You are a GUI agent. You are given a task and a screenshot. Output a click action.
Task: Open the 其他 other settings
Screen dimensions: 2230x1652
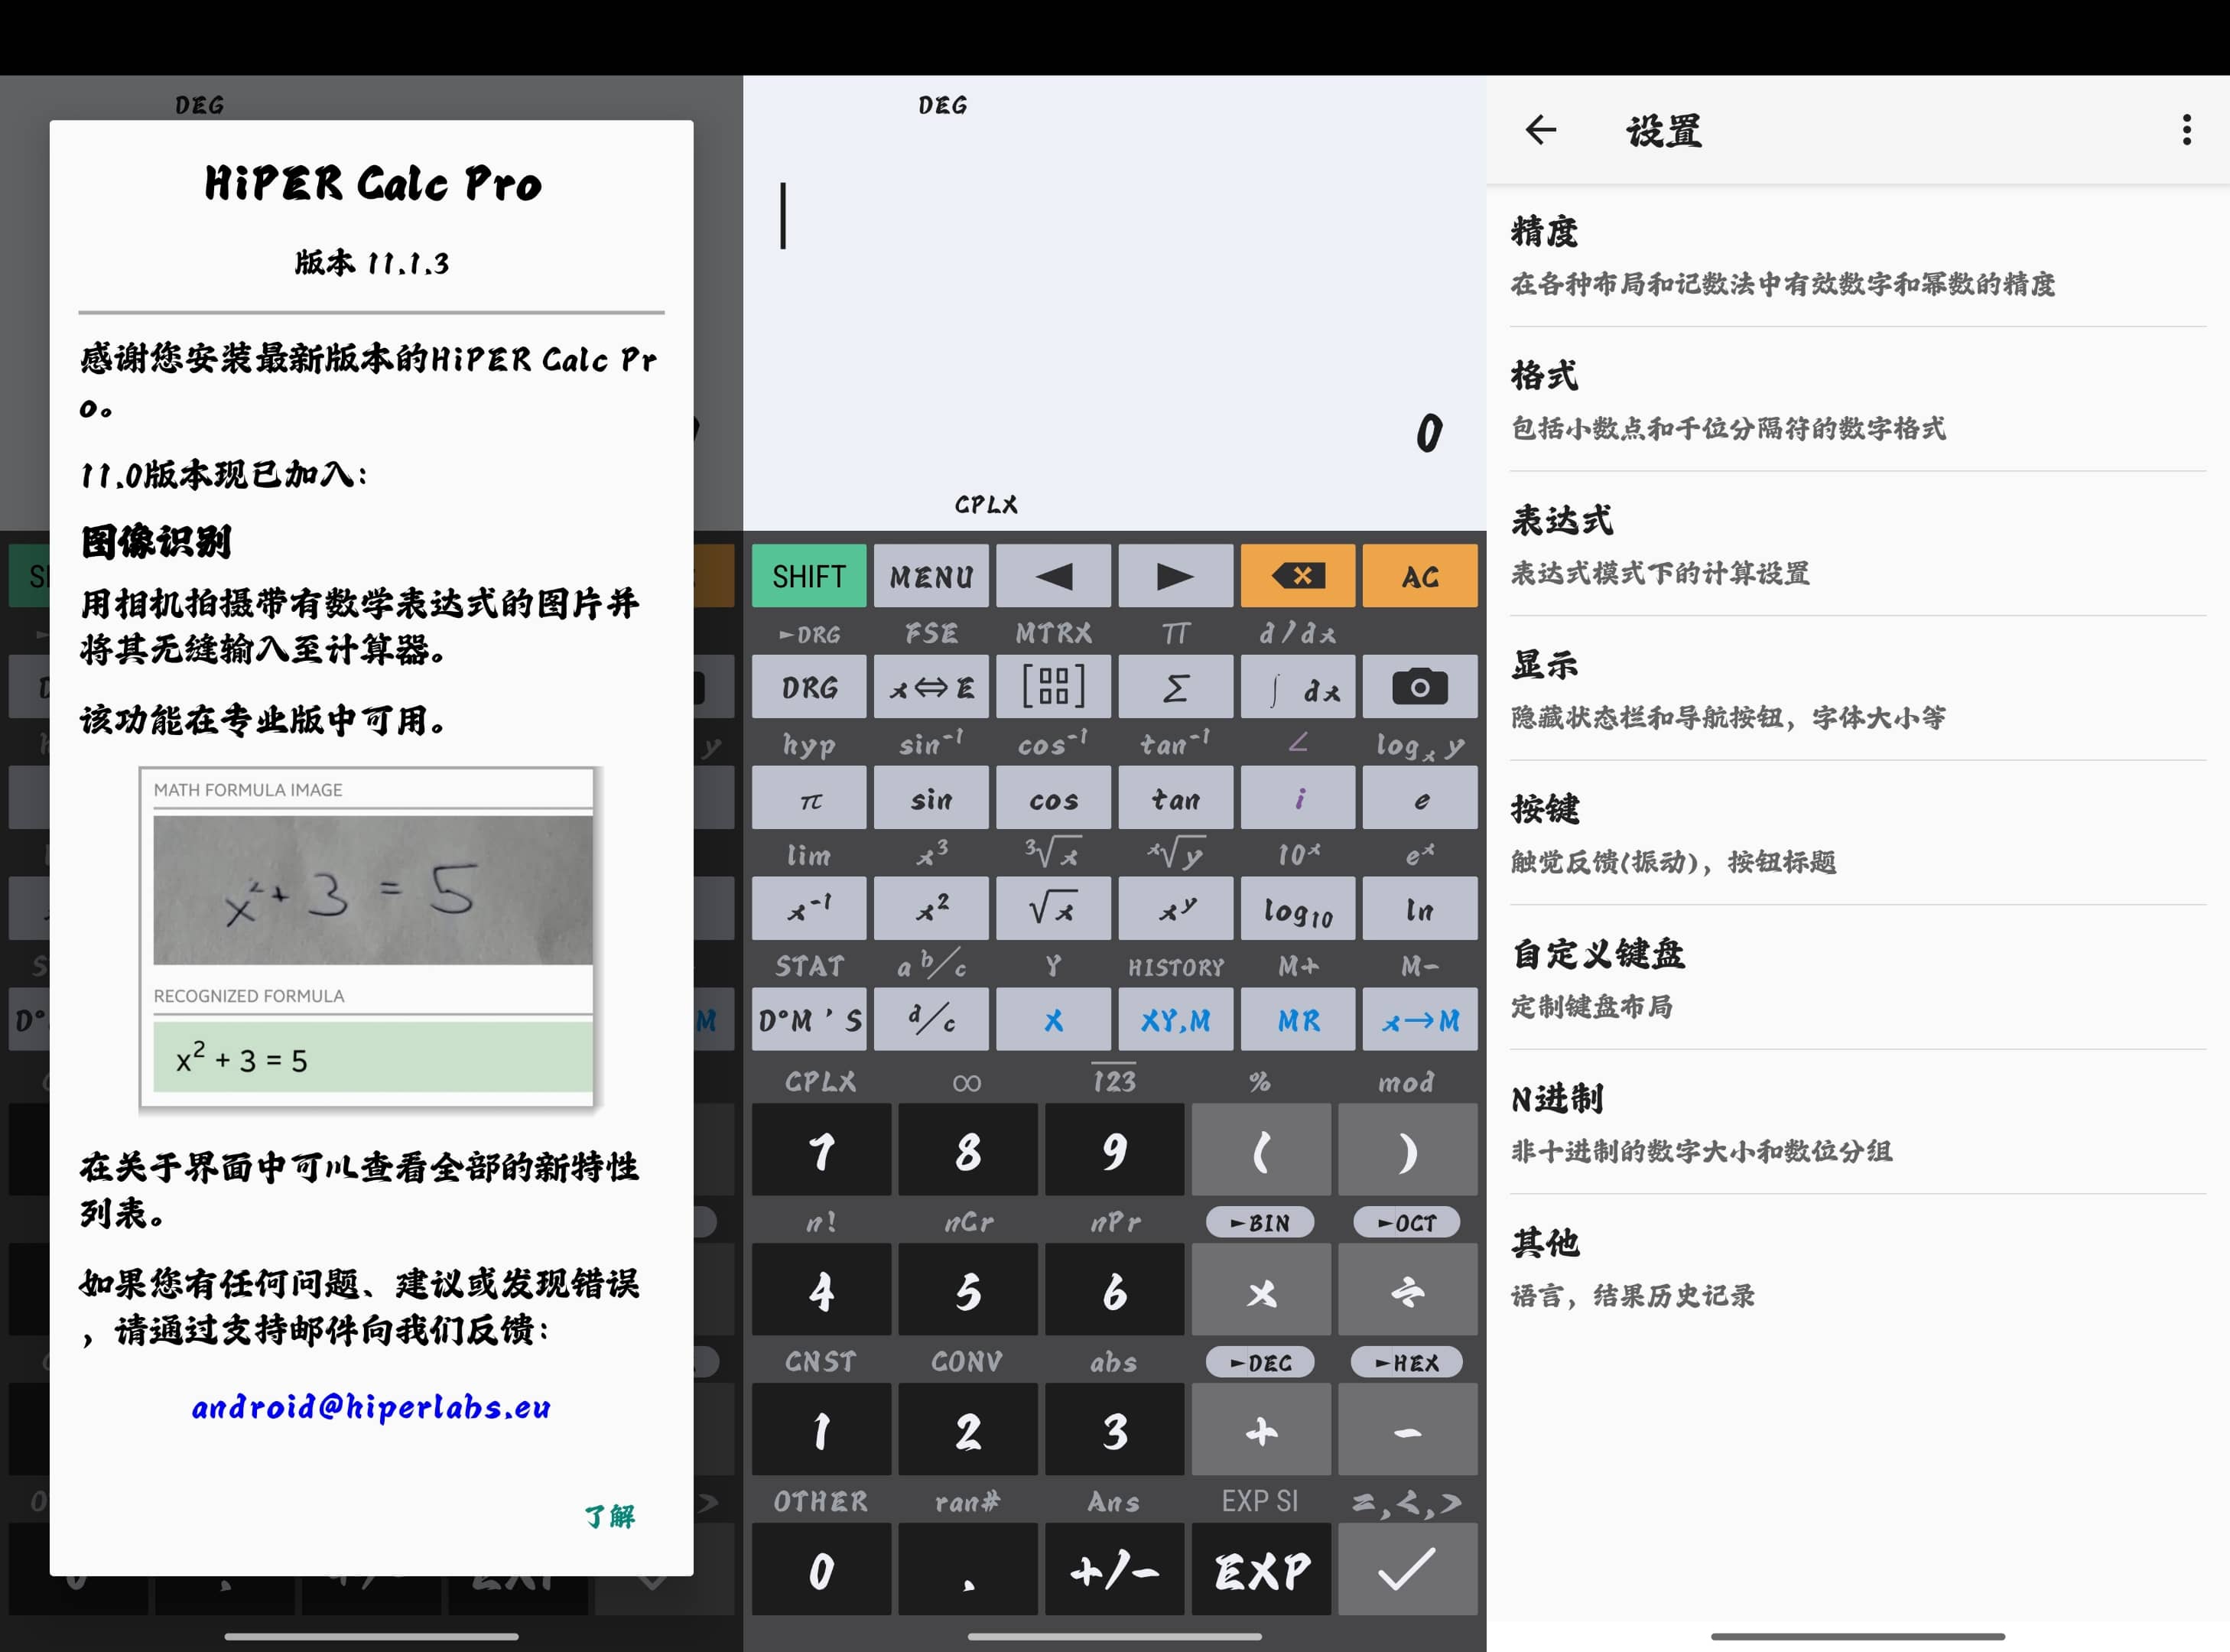pyautogui.click(x=1858, y=1266)
